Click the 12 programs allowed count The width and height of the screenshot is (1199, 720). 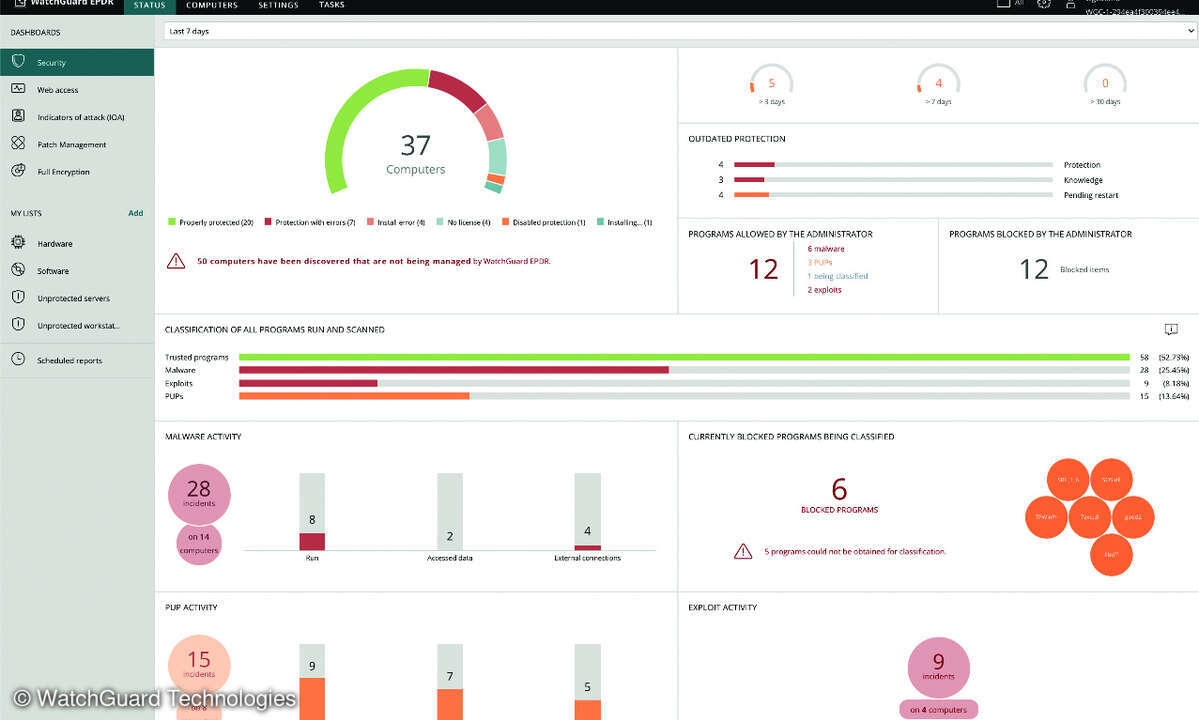tap(763, 269)
